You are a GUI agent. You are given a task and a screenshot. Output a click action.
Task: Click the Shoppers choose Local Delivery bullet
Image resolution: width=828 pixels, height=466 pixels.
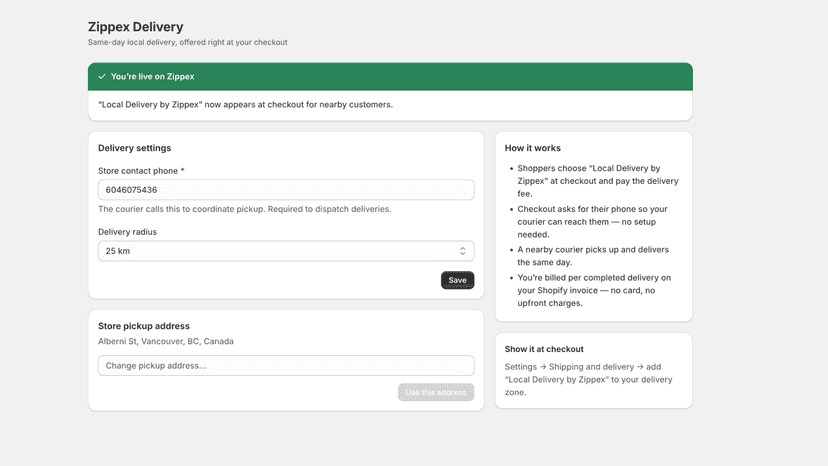[598, 181]
